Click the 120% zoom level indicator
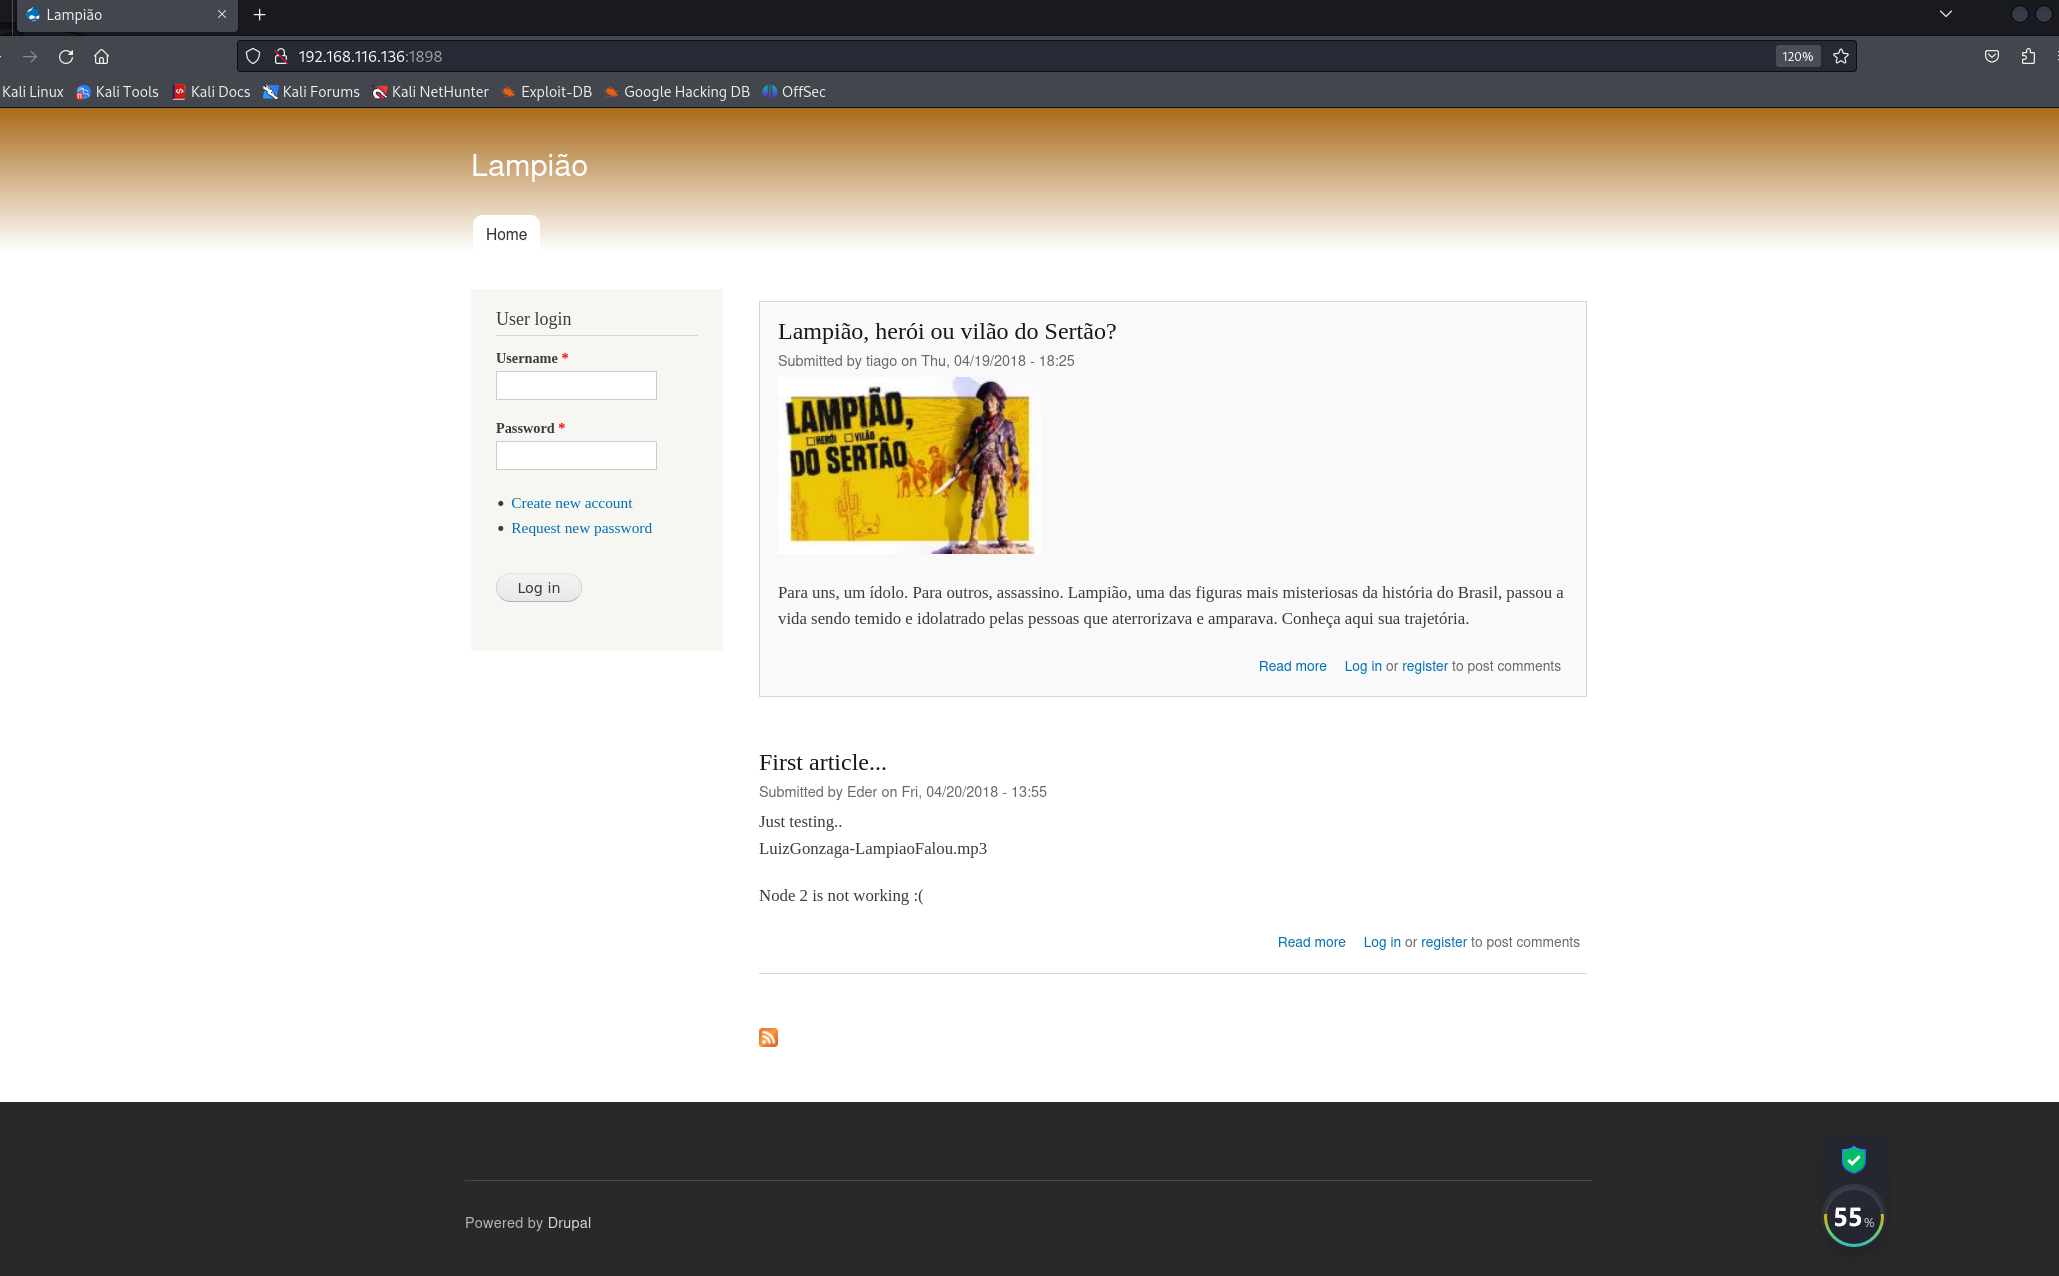This screenshot has width=2059, height=1276. [x=1797, y=57]
